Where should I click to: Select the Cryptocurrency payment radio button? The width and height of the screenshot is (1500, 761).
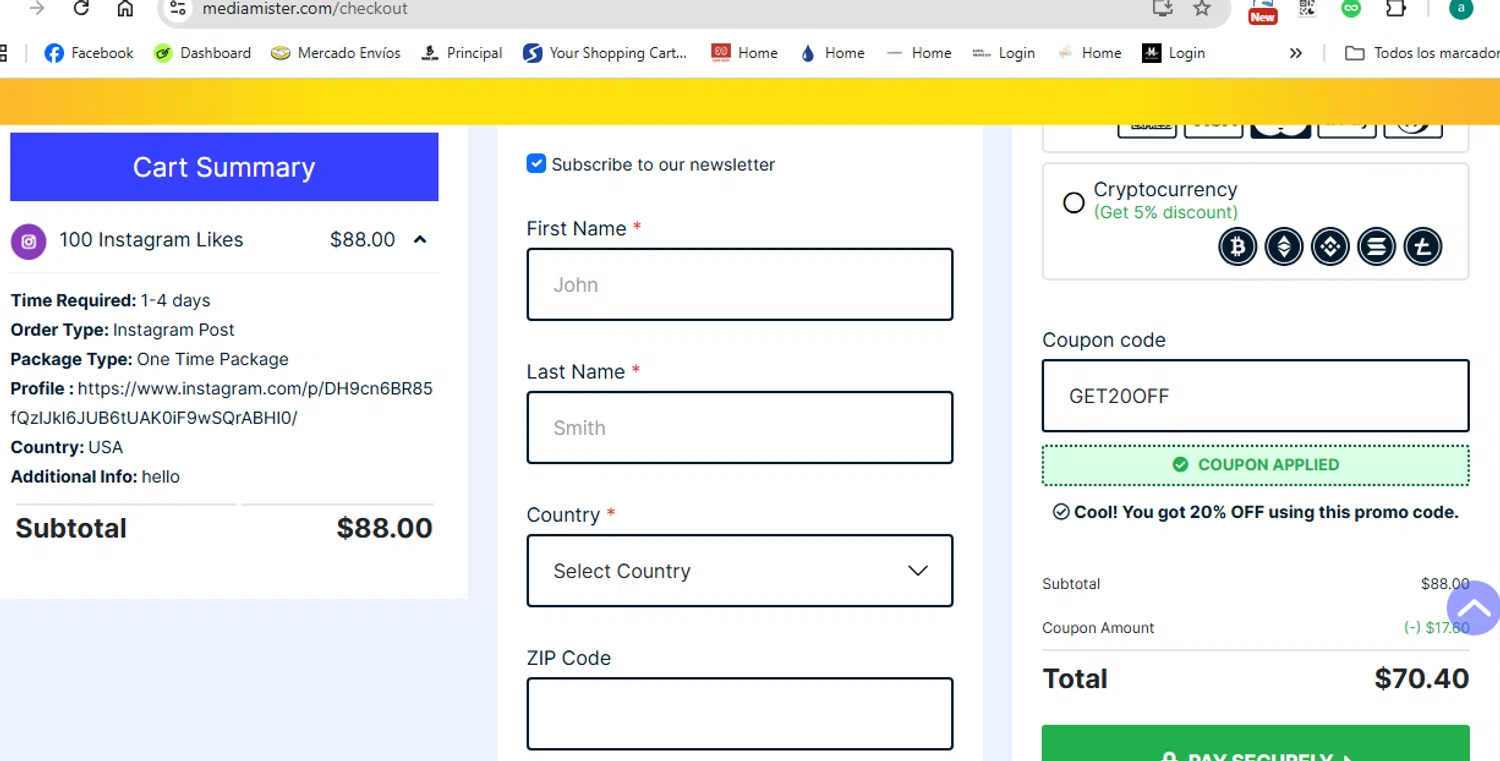1074,203
